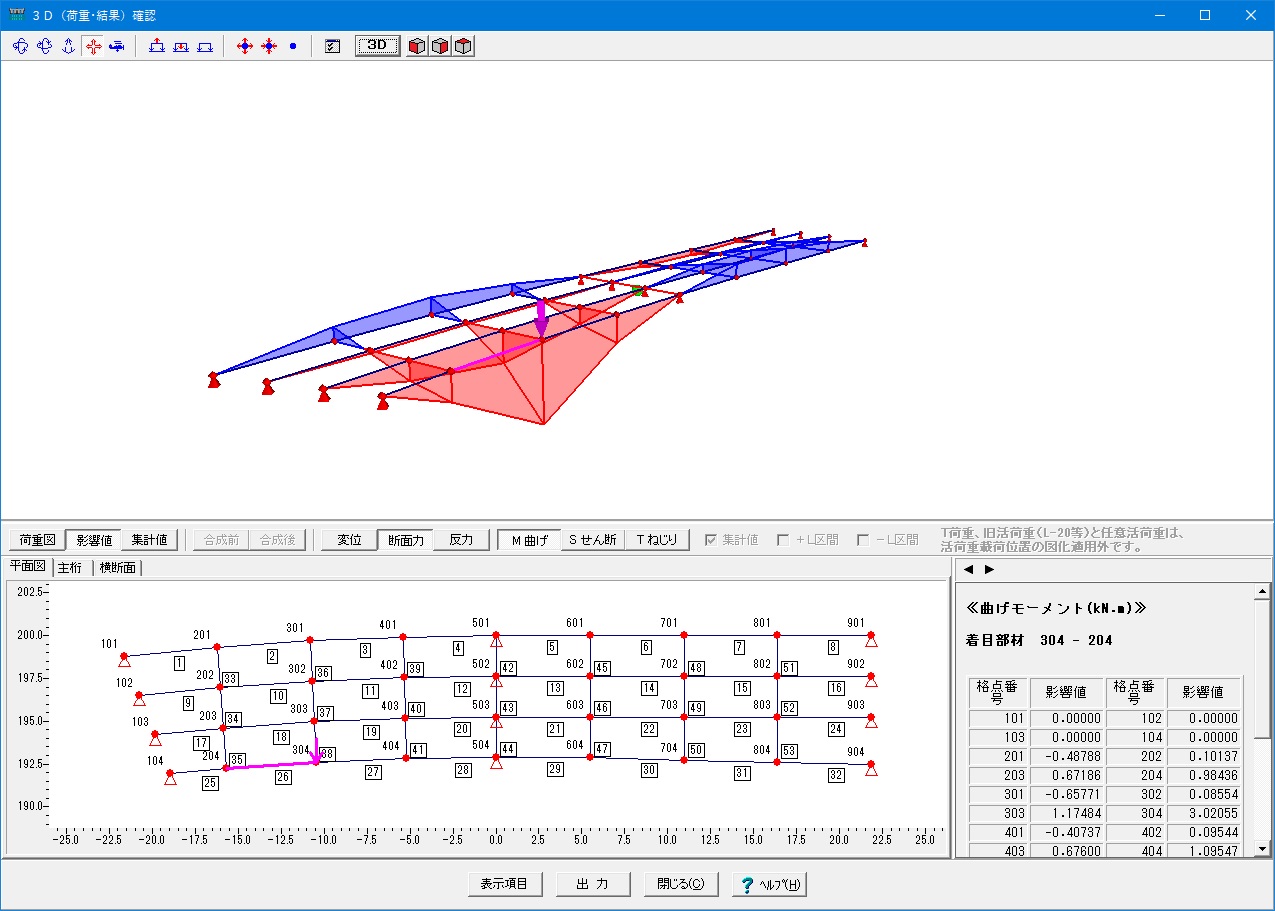This screenshot has width=1275, height=911.
Task: Click the 出力 output button
Action: (x=593, y=885)
